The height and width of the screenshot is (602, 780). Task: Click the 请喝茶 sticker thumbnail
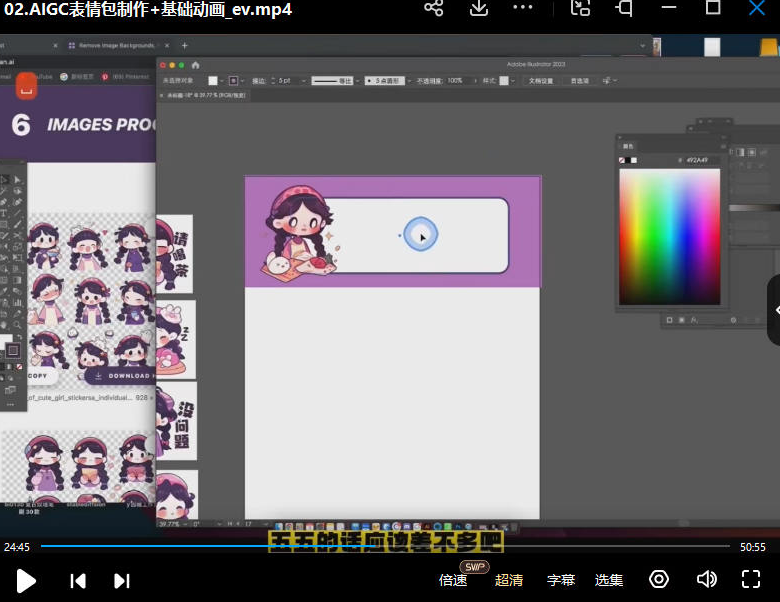click(x=175, y=253)
